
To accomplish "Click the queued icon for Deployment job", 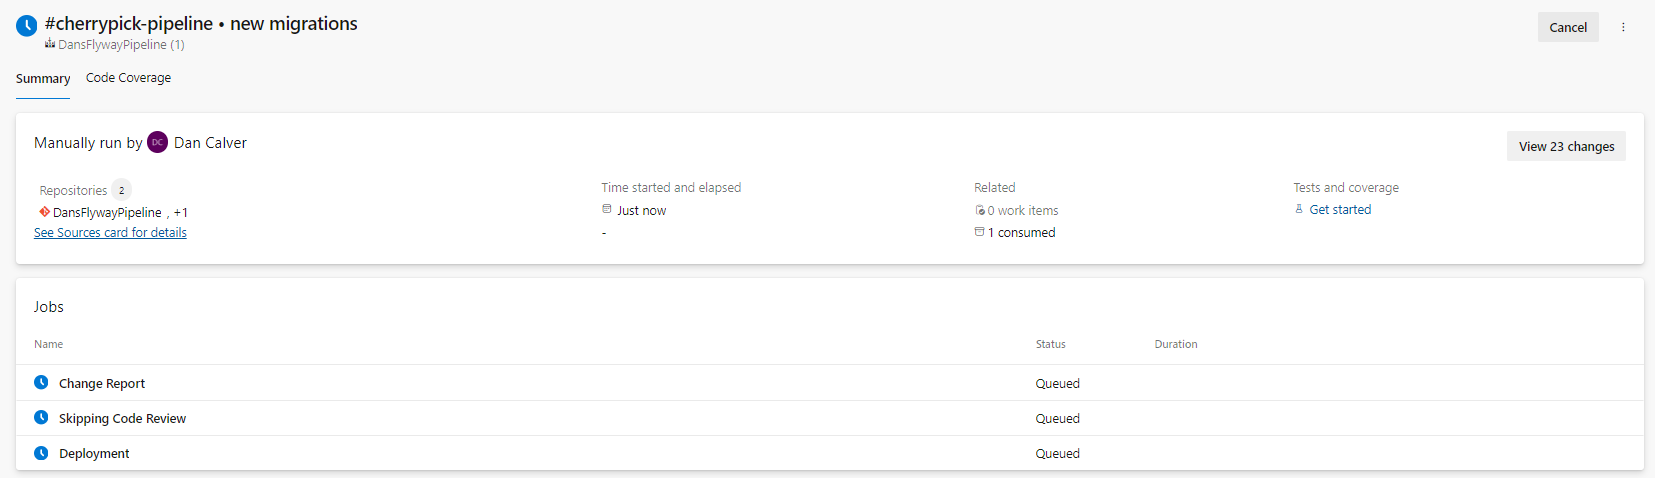I will coord(41,453).
